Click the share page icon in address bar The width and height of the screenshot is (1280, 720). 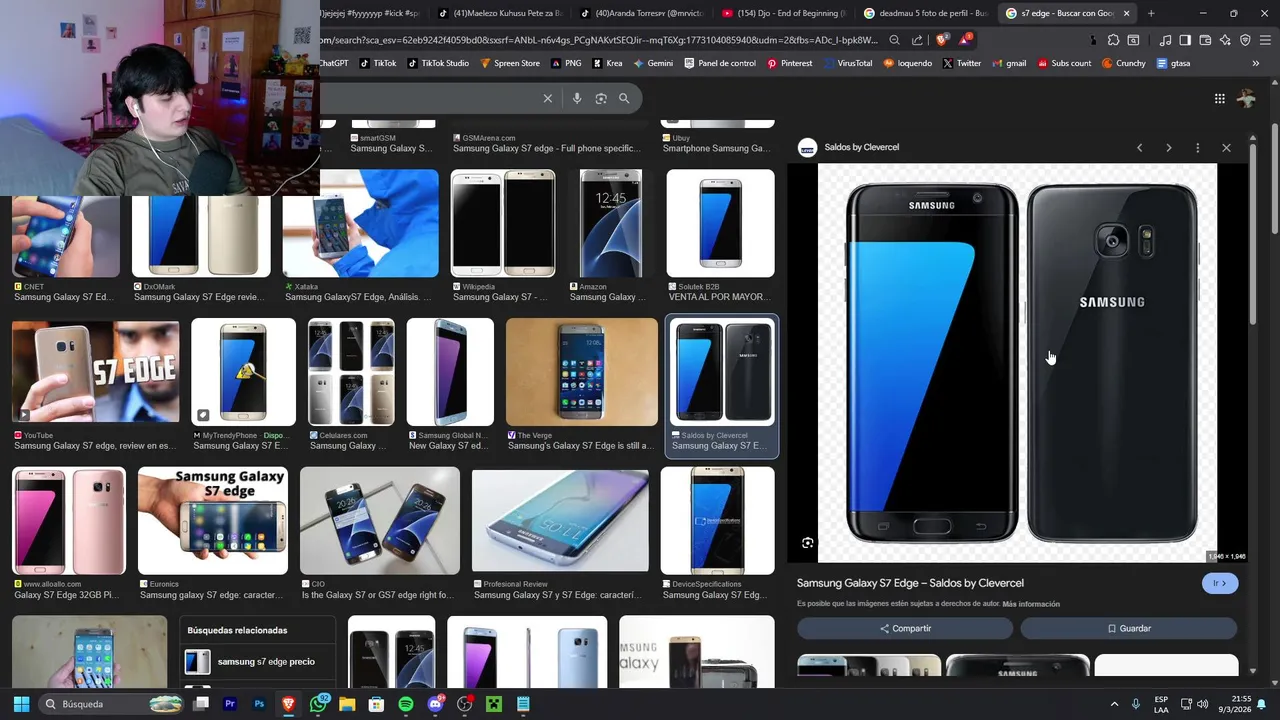tap(917, 40)
